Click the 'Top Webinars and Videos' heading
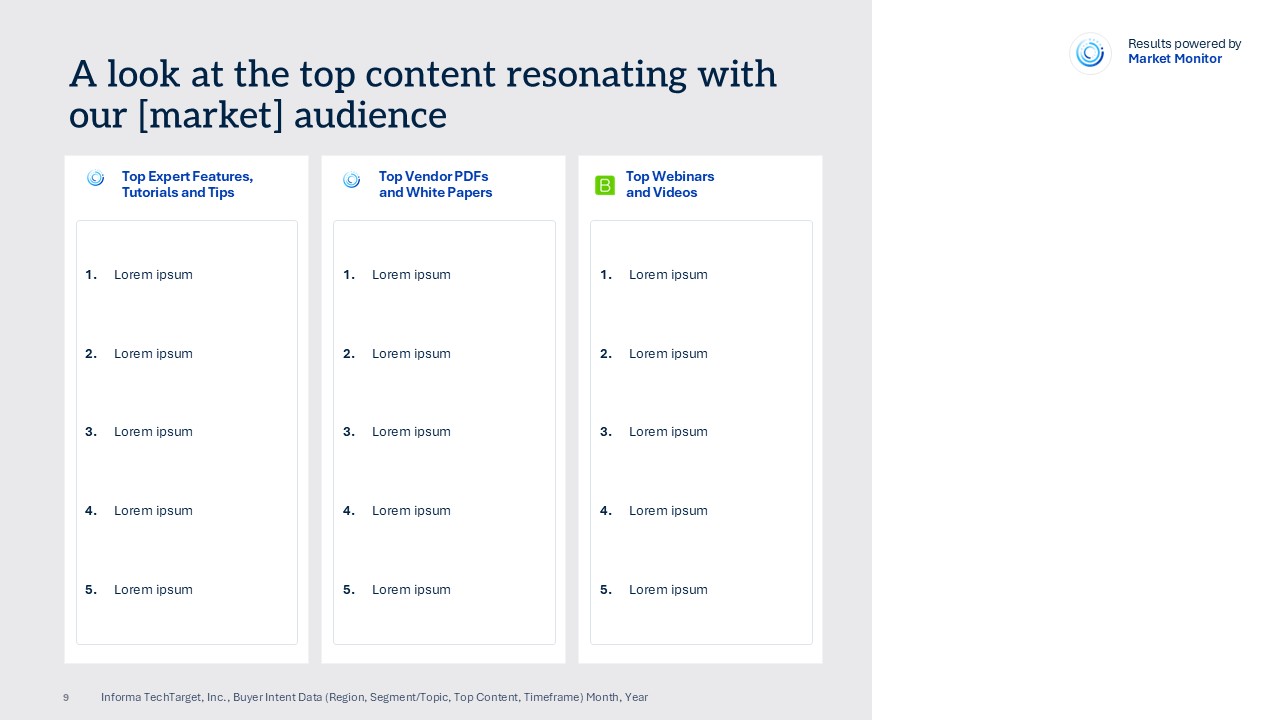 tap(670, 184)
